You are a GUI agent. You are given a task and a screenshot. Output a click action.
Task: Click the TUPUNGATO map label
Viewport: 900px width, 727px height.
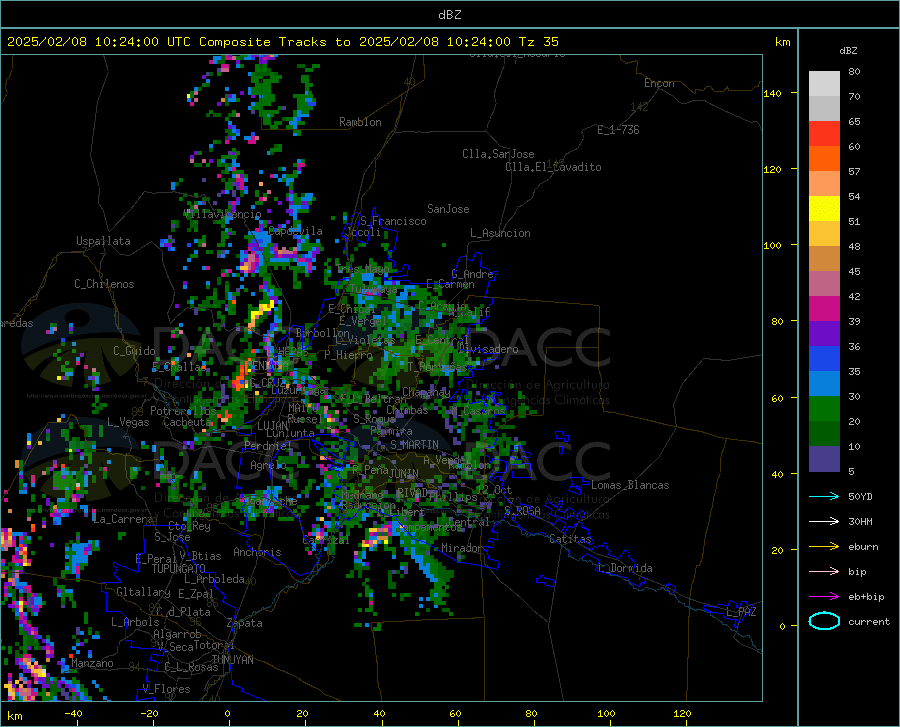point(179,569)
